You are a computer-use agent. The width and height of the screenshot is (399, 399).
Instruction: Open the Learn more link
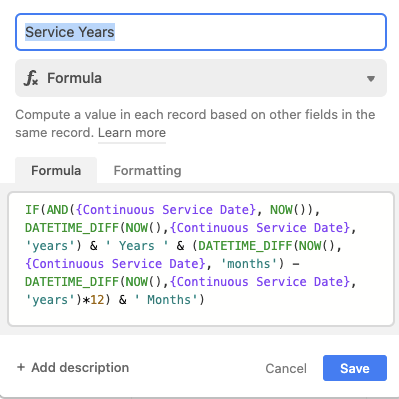point(132,133)
